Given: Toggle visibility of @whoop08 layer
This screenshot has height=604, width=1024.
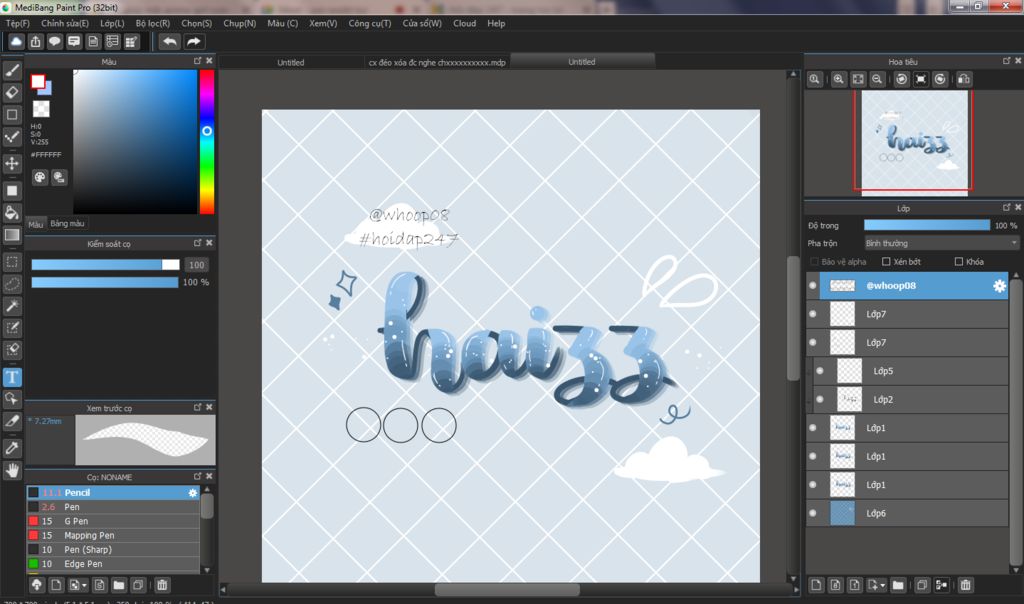Looking at the screenshot, I should pyautogui.click(x=812, y=285).
